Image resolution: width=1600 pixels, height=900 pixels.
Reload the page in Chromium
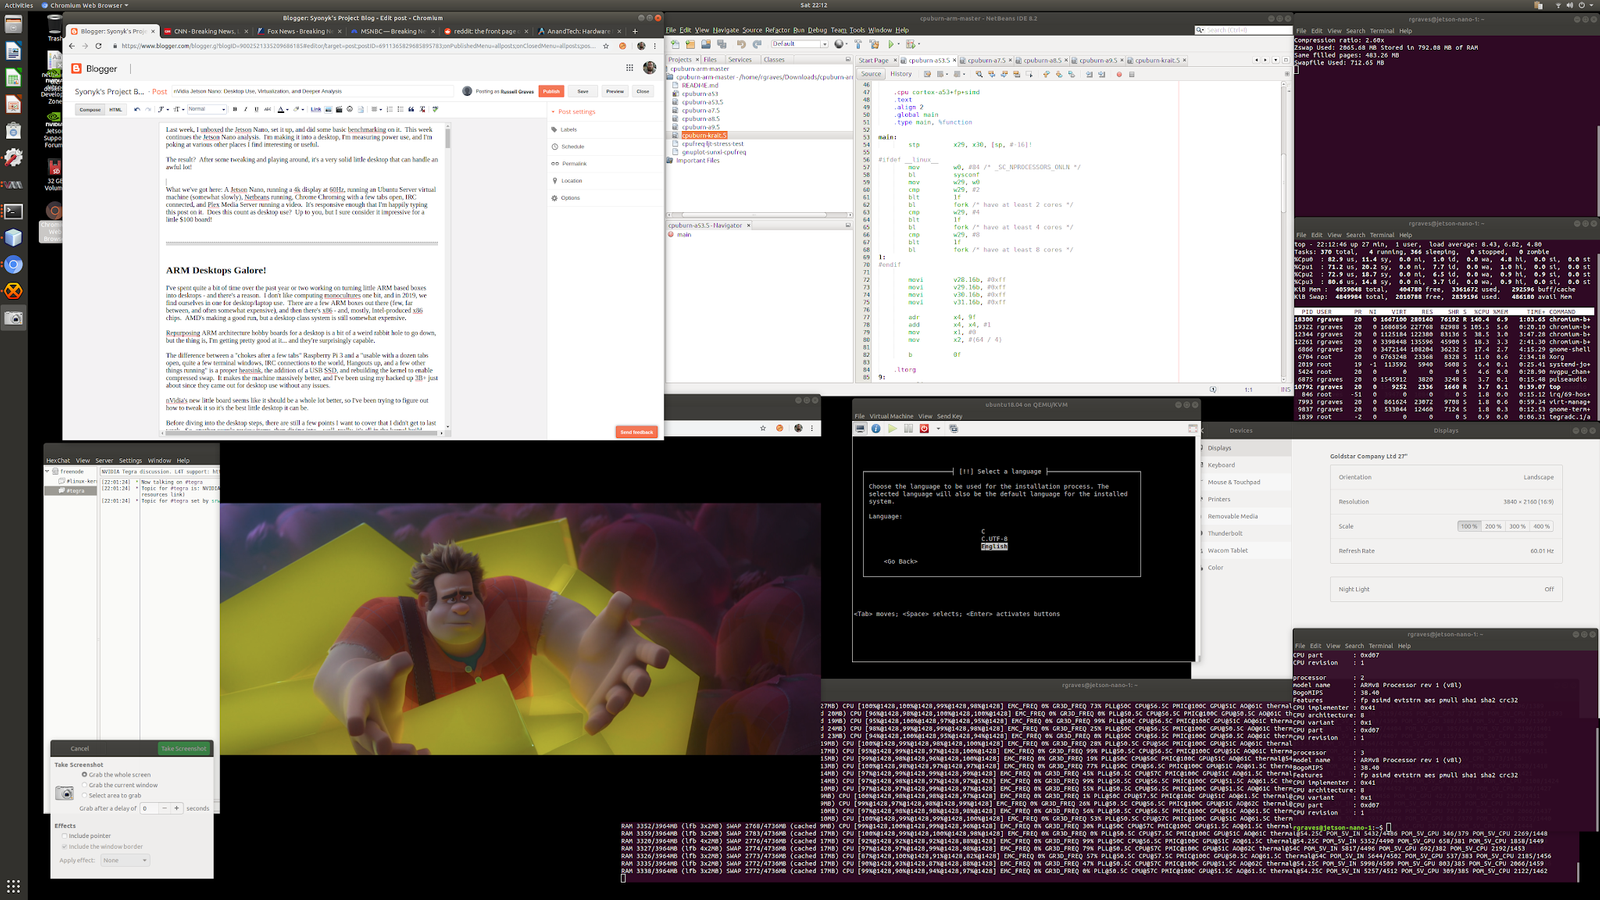click(x=98, y=46)
